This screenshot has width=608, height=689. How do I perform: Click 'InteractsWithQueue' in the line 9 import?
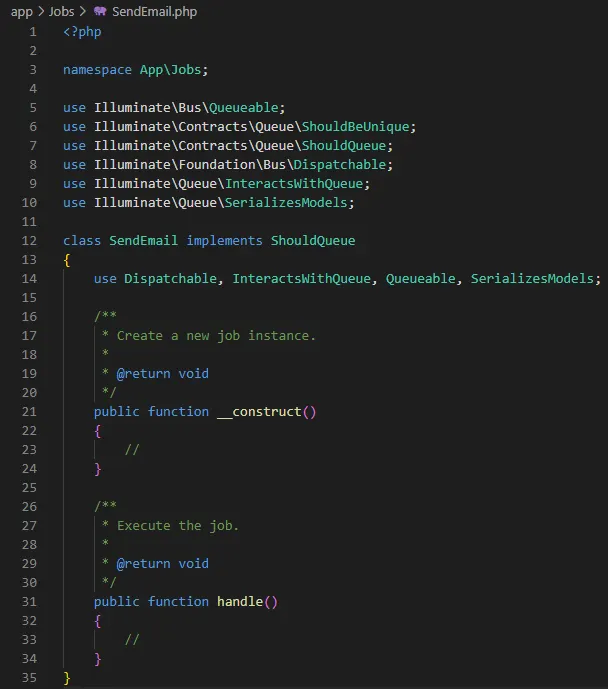pyautogui.click(x=294, y=184)
